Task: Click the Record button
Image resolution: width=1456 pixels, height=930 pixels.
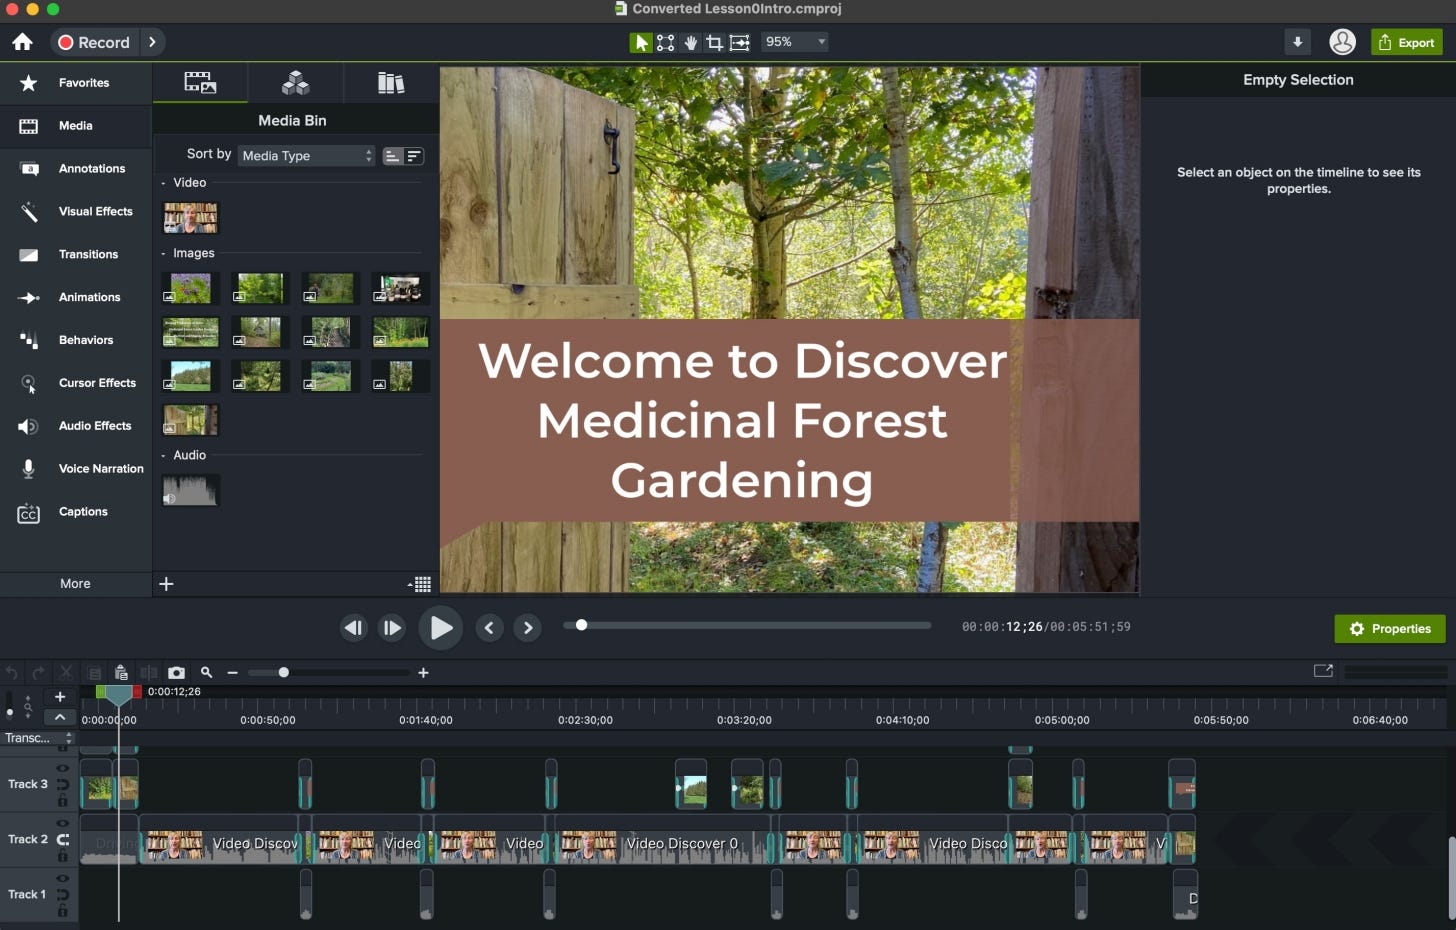Action: (94, 42)
